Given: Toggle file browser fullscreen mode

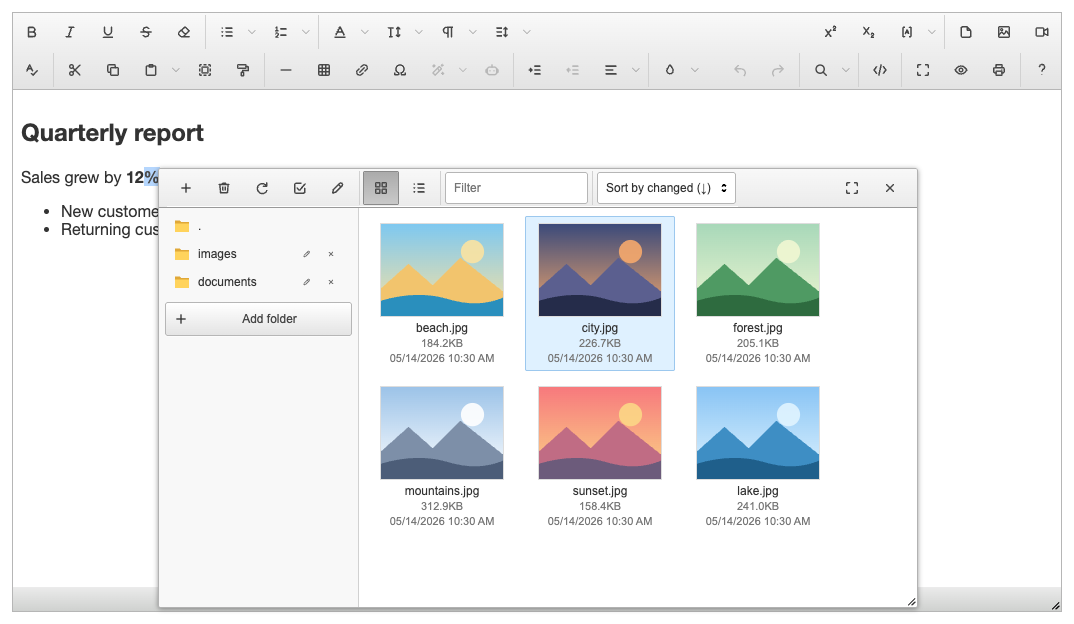Looking at the screenshot, I should tap(851, 188).
